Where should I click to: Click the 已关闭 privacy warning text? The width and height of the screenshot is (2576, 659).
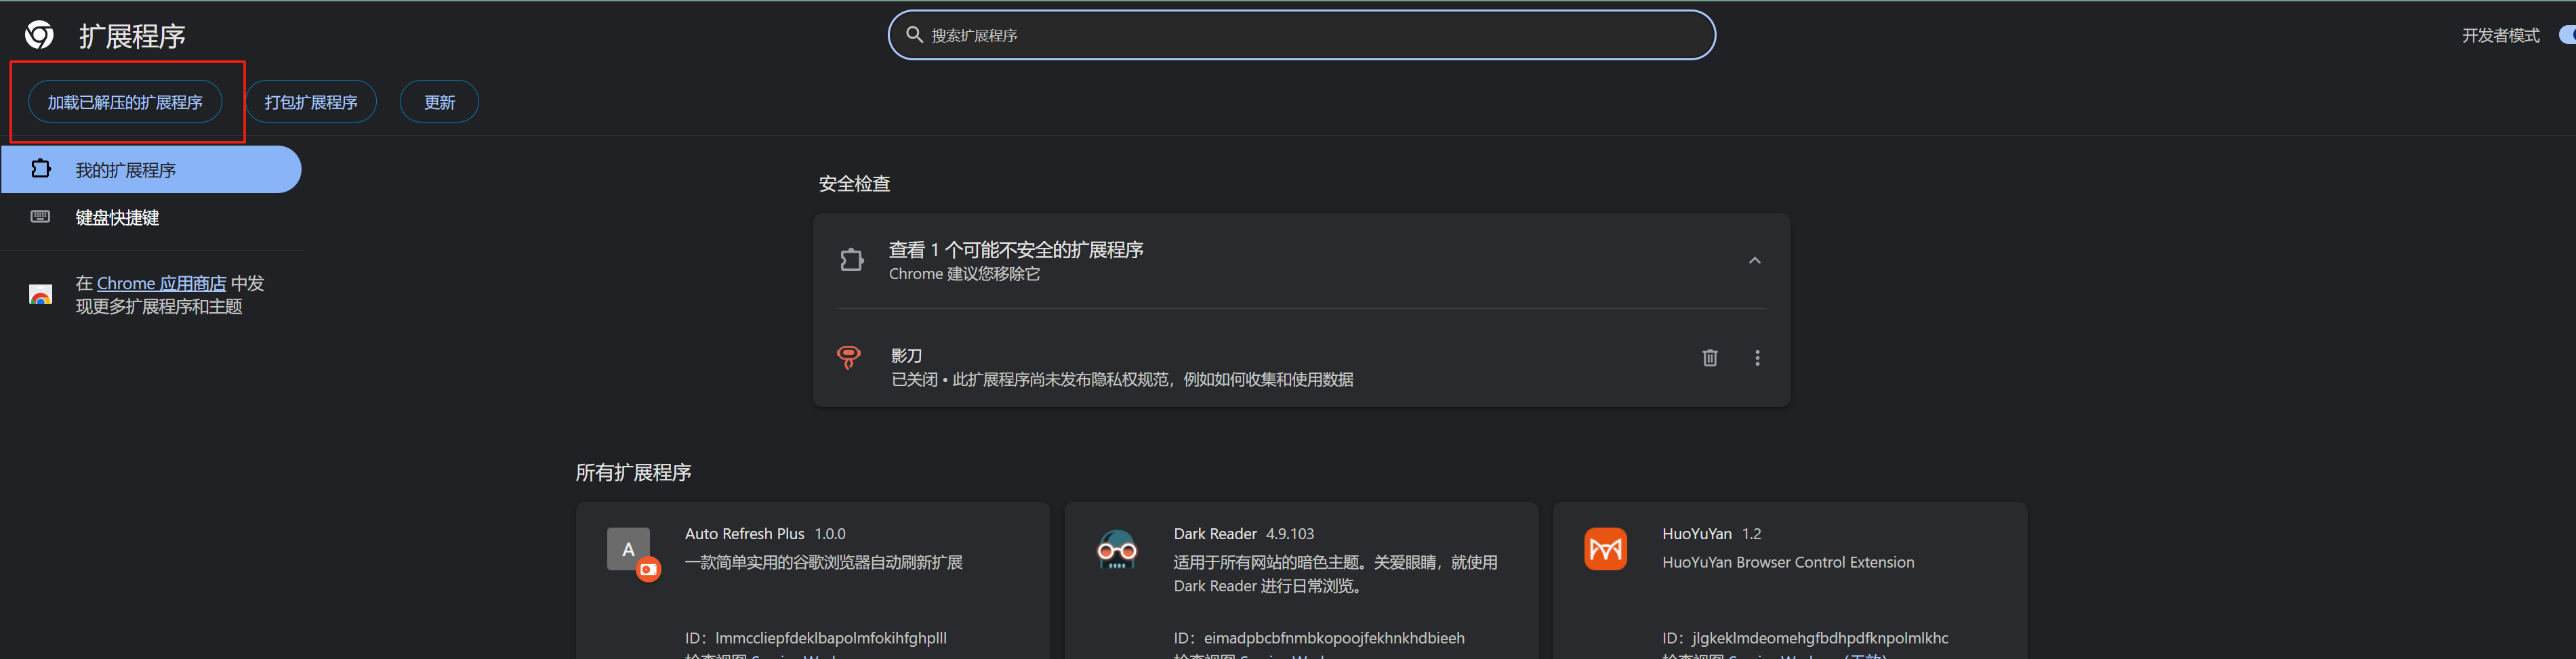click(x=1122, y=379)
